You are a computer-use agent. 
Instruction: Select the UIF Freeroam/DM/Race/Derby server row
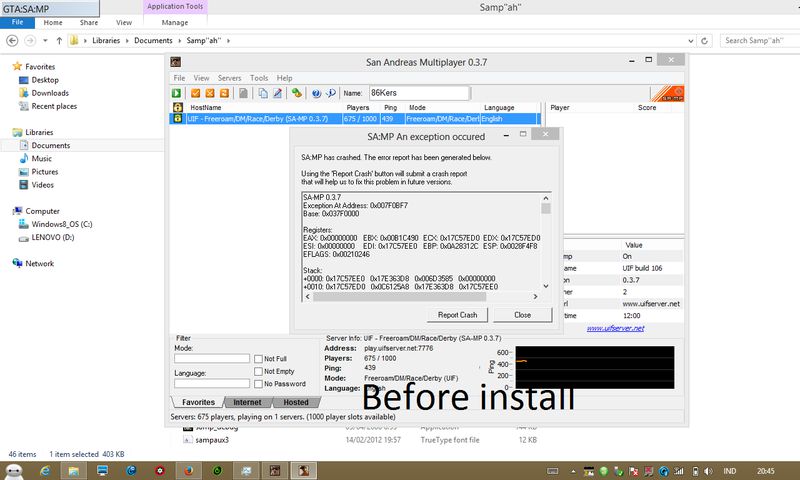pyautogui.click(x=355, y=119)
